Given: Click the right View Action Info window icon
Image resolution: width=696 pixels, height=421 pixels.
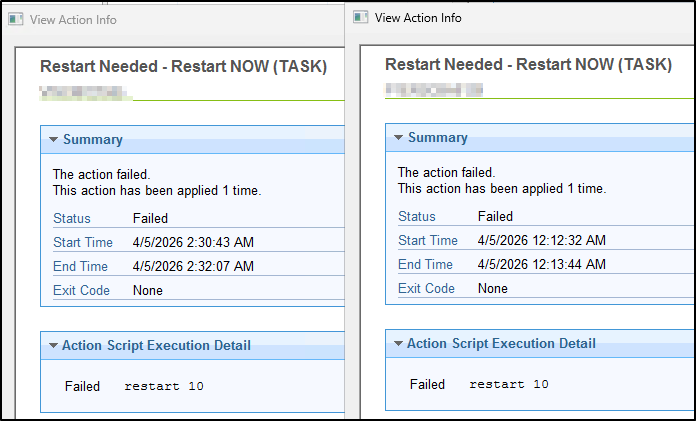Looking at the screenshot, I should pyautogui.click(x=360, y=17).
